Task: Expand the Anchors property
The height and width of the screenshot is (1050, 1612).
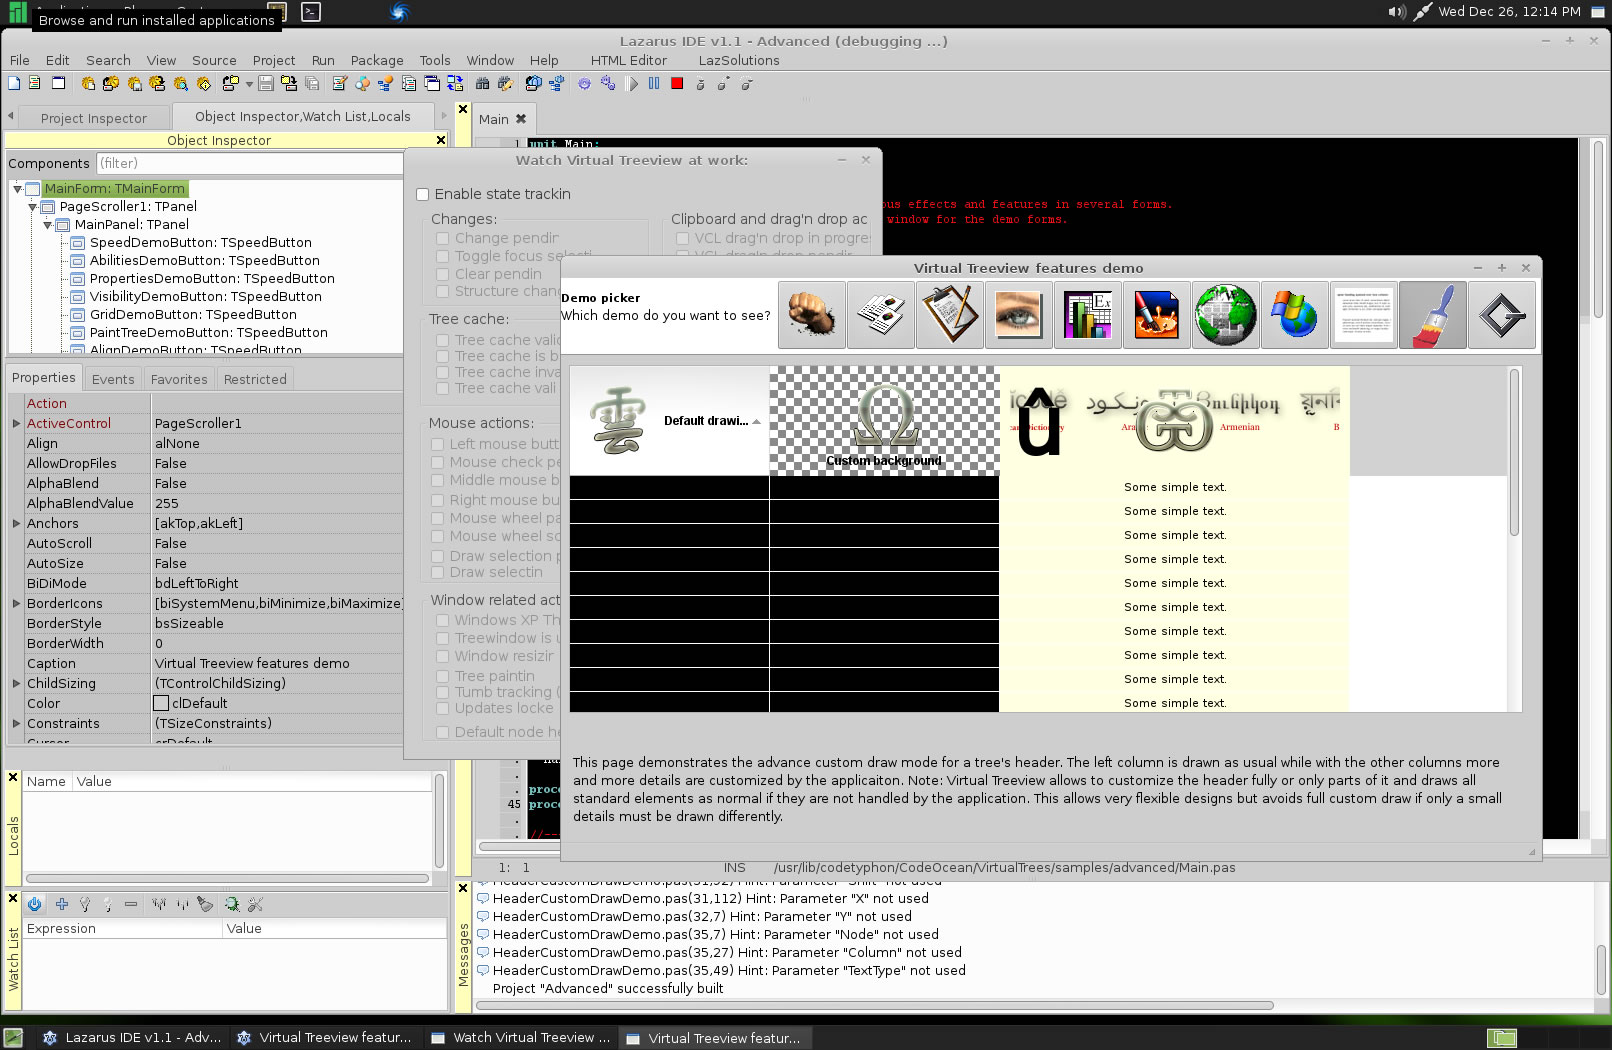Action: [16, 523]
